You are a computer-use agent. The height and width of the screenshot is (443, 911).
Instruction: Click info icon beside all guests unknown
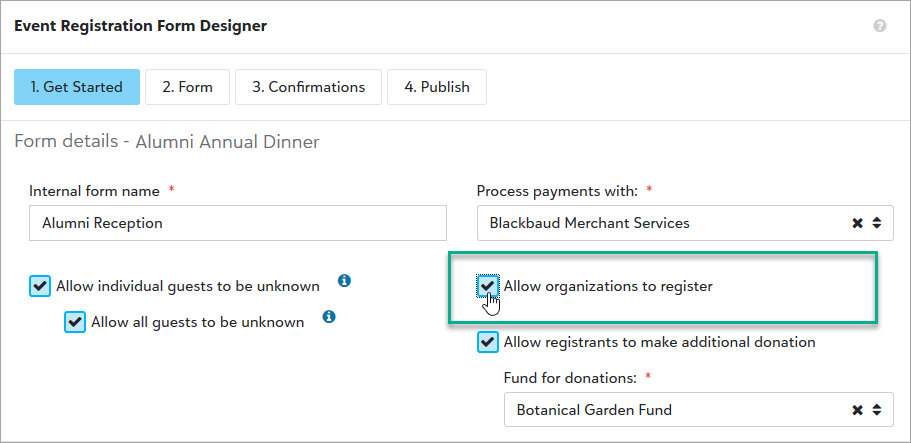coord(329,317)
